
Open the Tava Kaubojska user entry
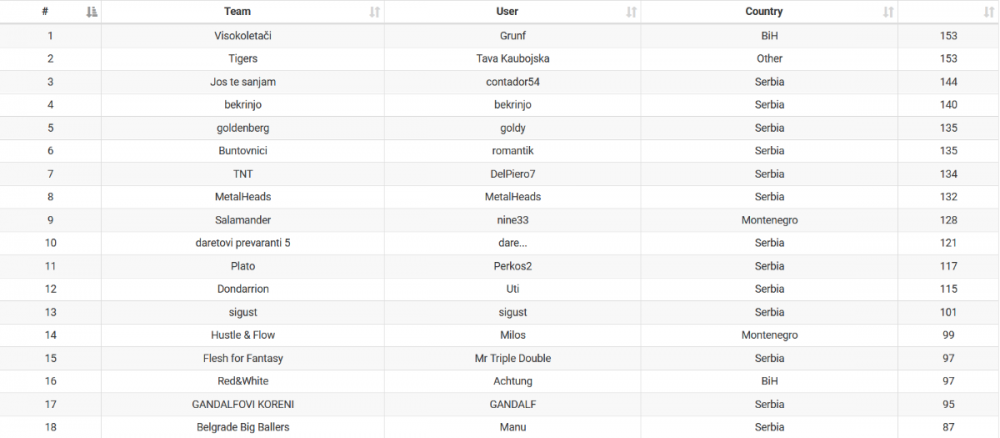coord(513,59)
